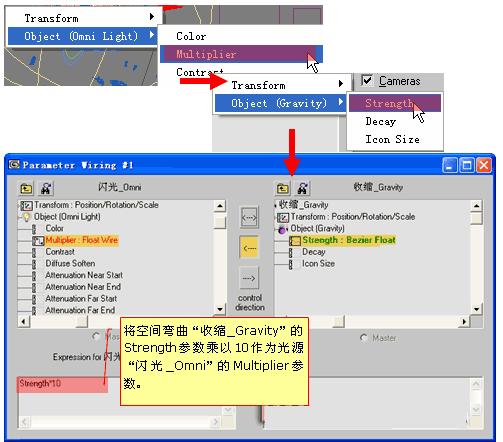Open Object (Gravity) submenu
Image resolution: width=503 pixels, height=442 pixels.
tap(280, 103)
